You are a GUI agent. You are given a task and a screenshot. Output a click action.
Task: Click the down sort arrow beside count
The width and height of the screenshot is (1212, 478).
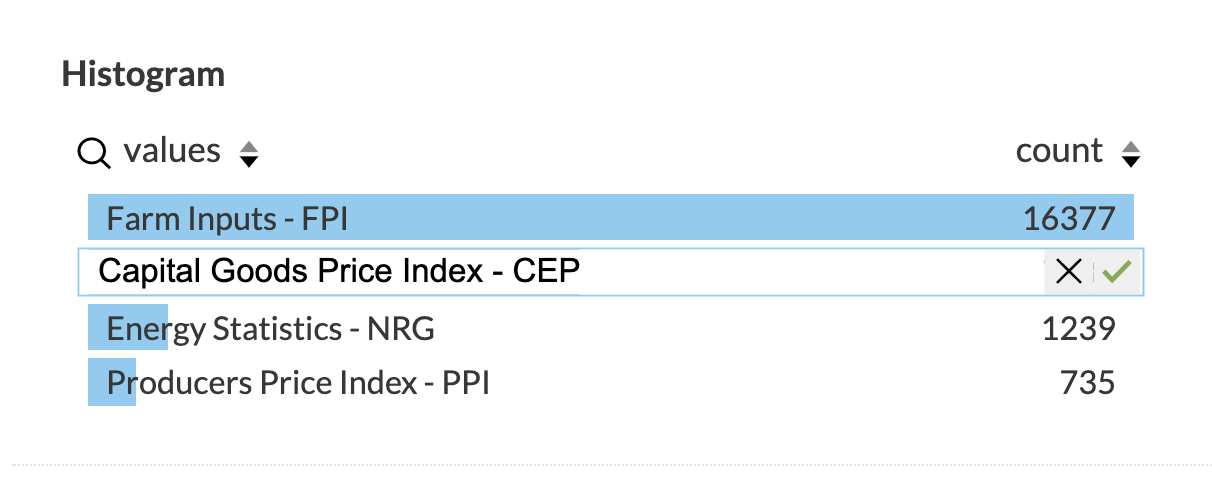click(1131, 160)
